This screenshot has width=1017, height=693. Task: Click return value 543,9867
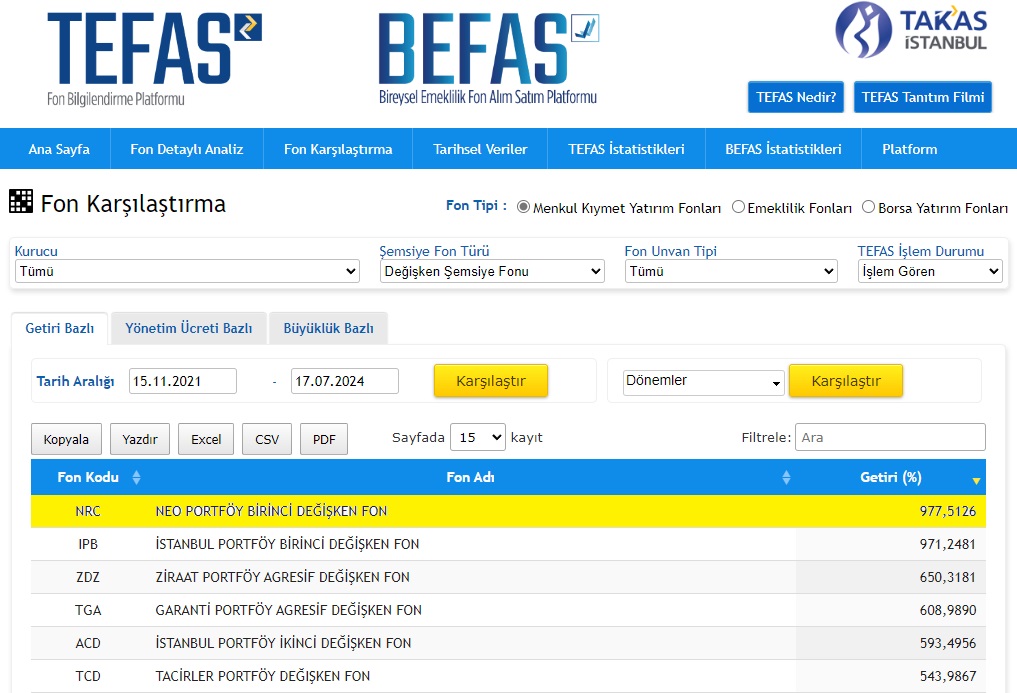tap(948, 677)
